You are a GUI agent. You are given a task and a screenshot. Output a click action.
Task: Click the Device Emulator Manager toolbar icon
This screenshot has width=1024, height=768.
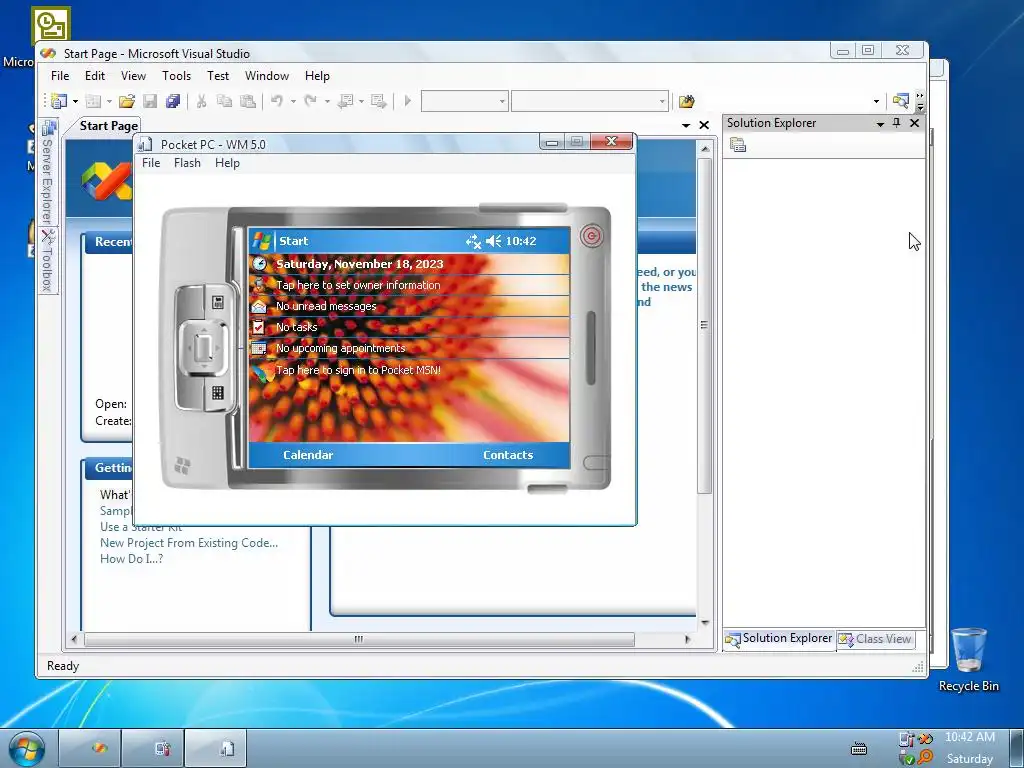tap(901, 101)
